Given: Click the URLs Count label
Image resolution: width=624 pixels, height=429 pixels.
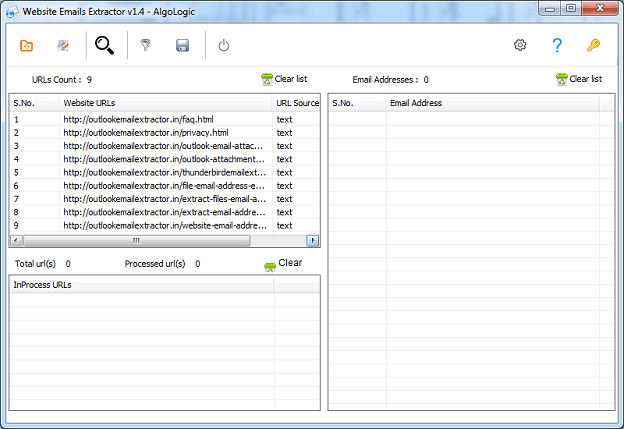Looking at the screenshot, I should click(57, 80).
